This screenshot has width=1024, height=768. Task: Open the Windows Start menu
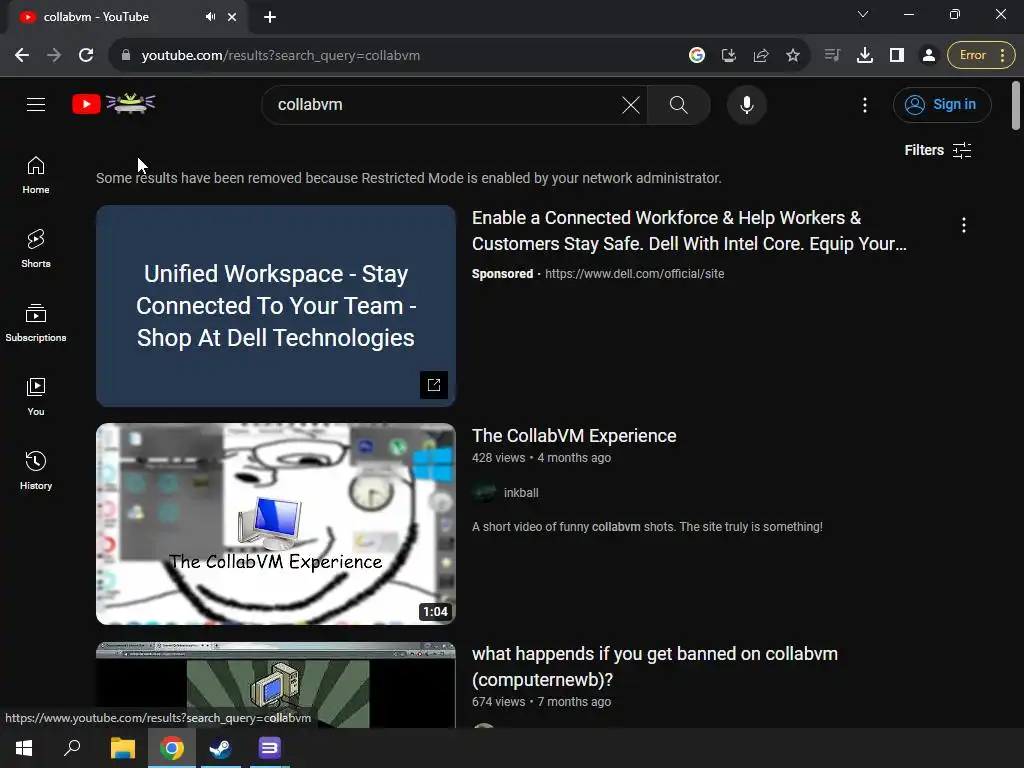tap(24, 748)
